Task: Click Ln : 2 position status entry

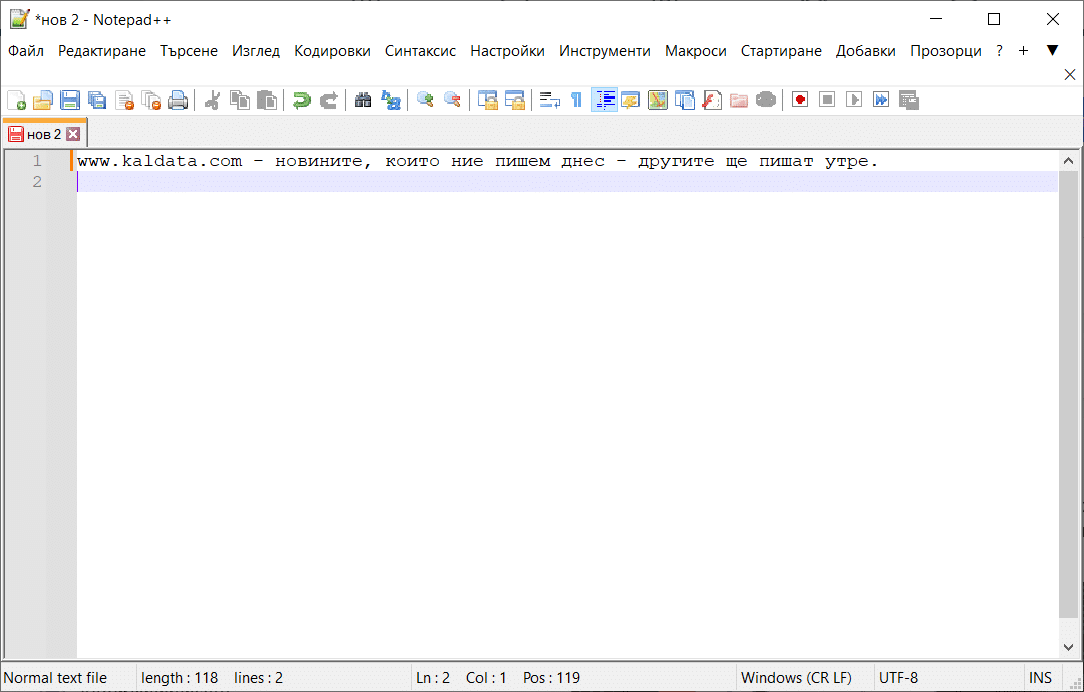Action: tap(433, 678)
